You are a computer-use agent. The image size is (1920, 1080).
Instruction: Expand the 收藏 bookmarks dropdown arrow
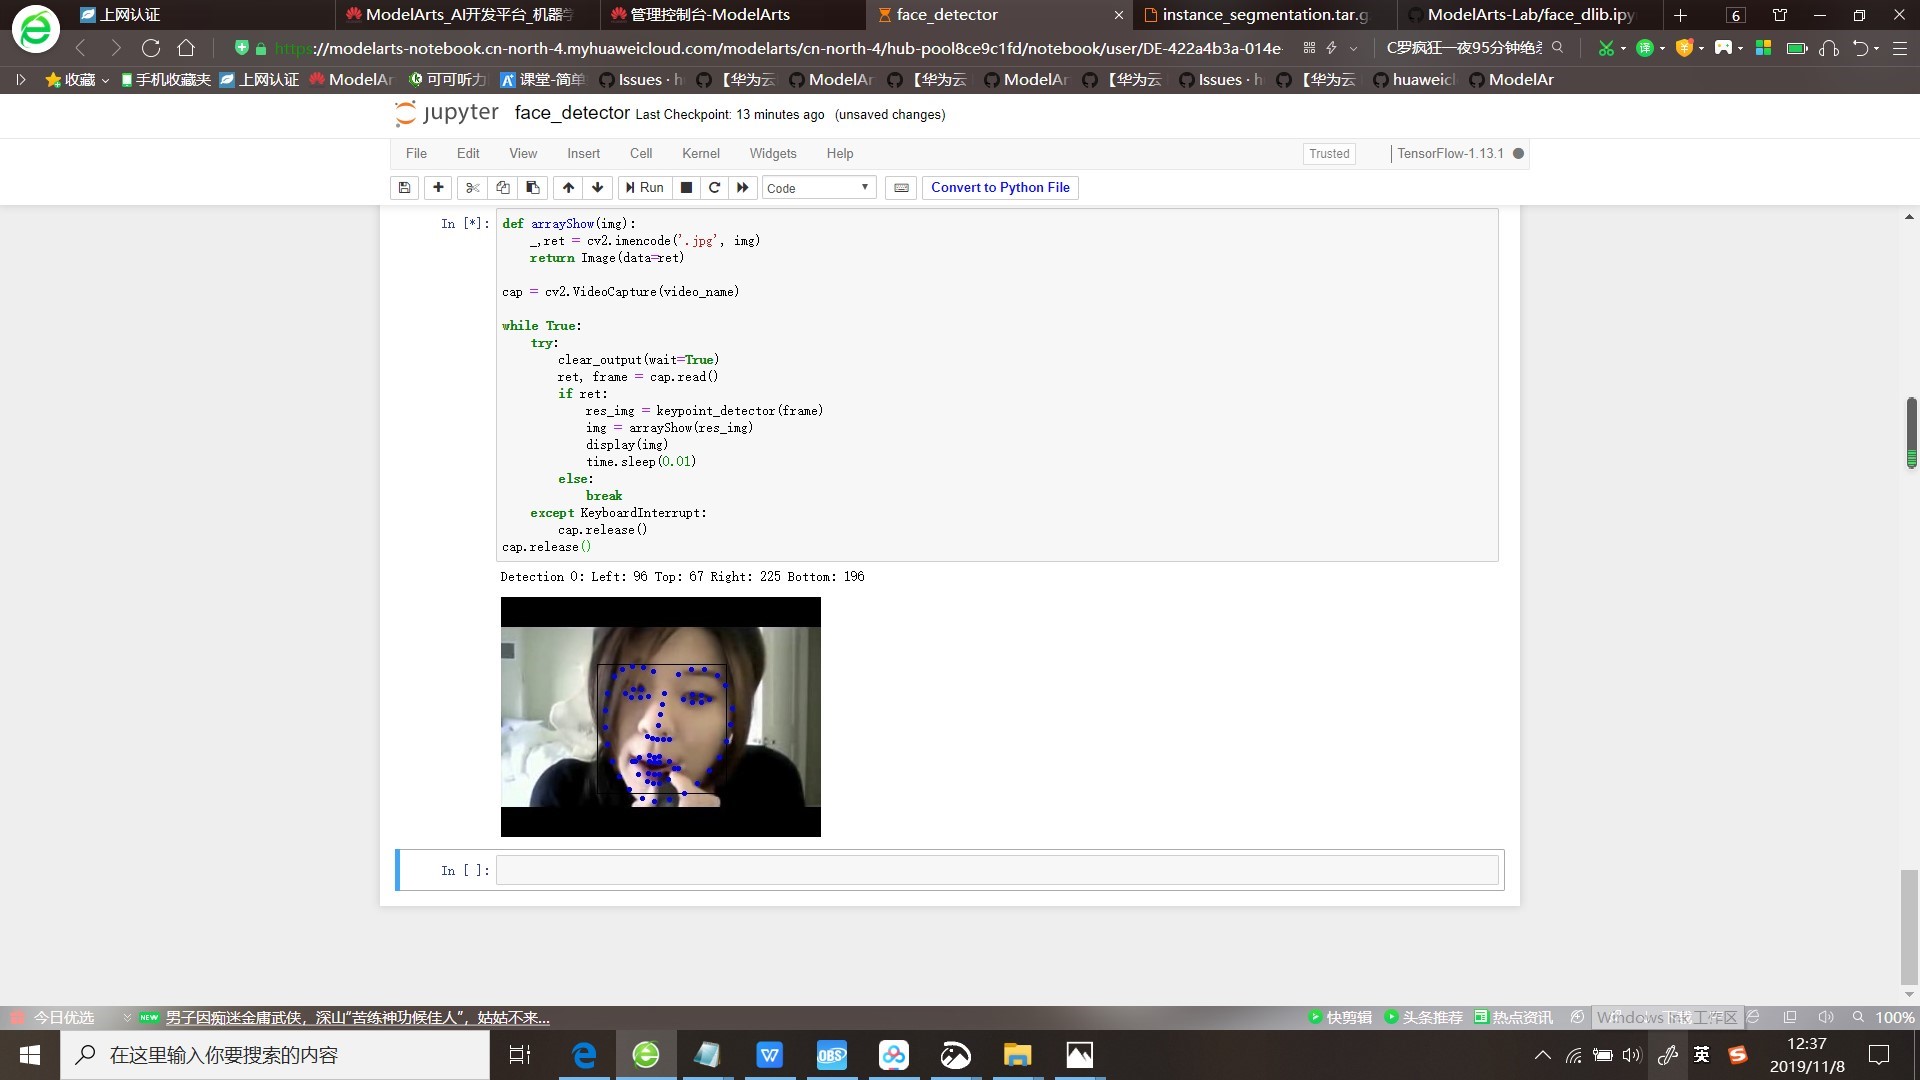pos(105,80)
